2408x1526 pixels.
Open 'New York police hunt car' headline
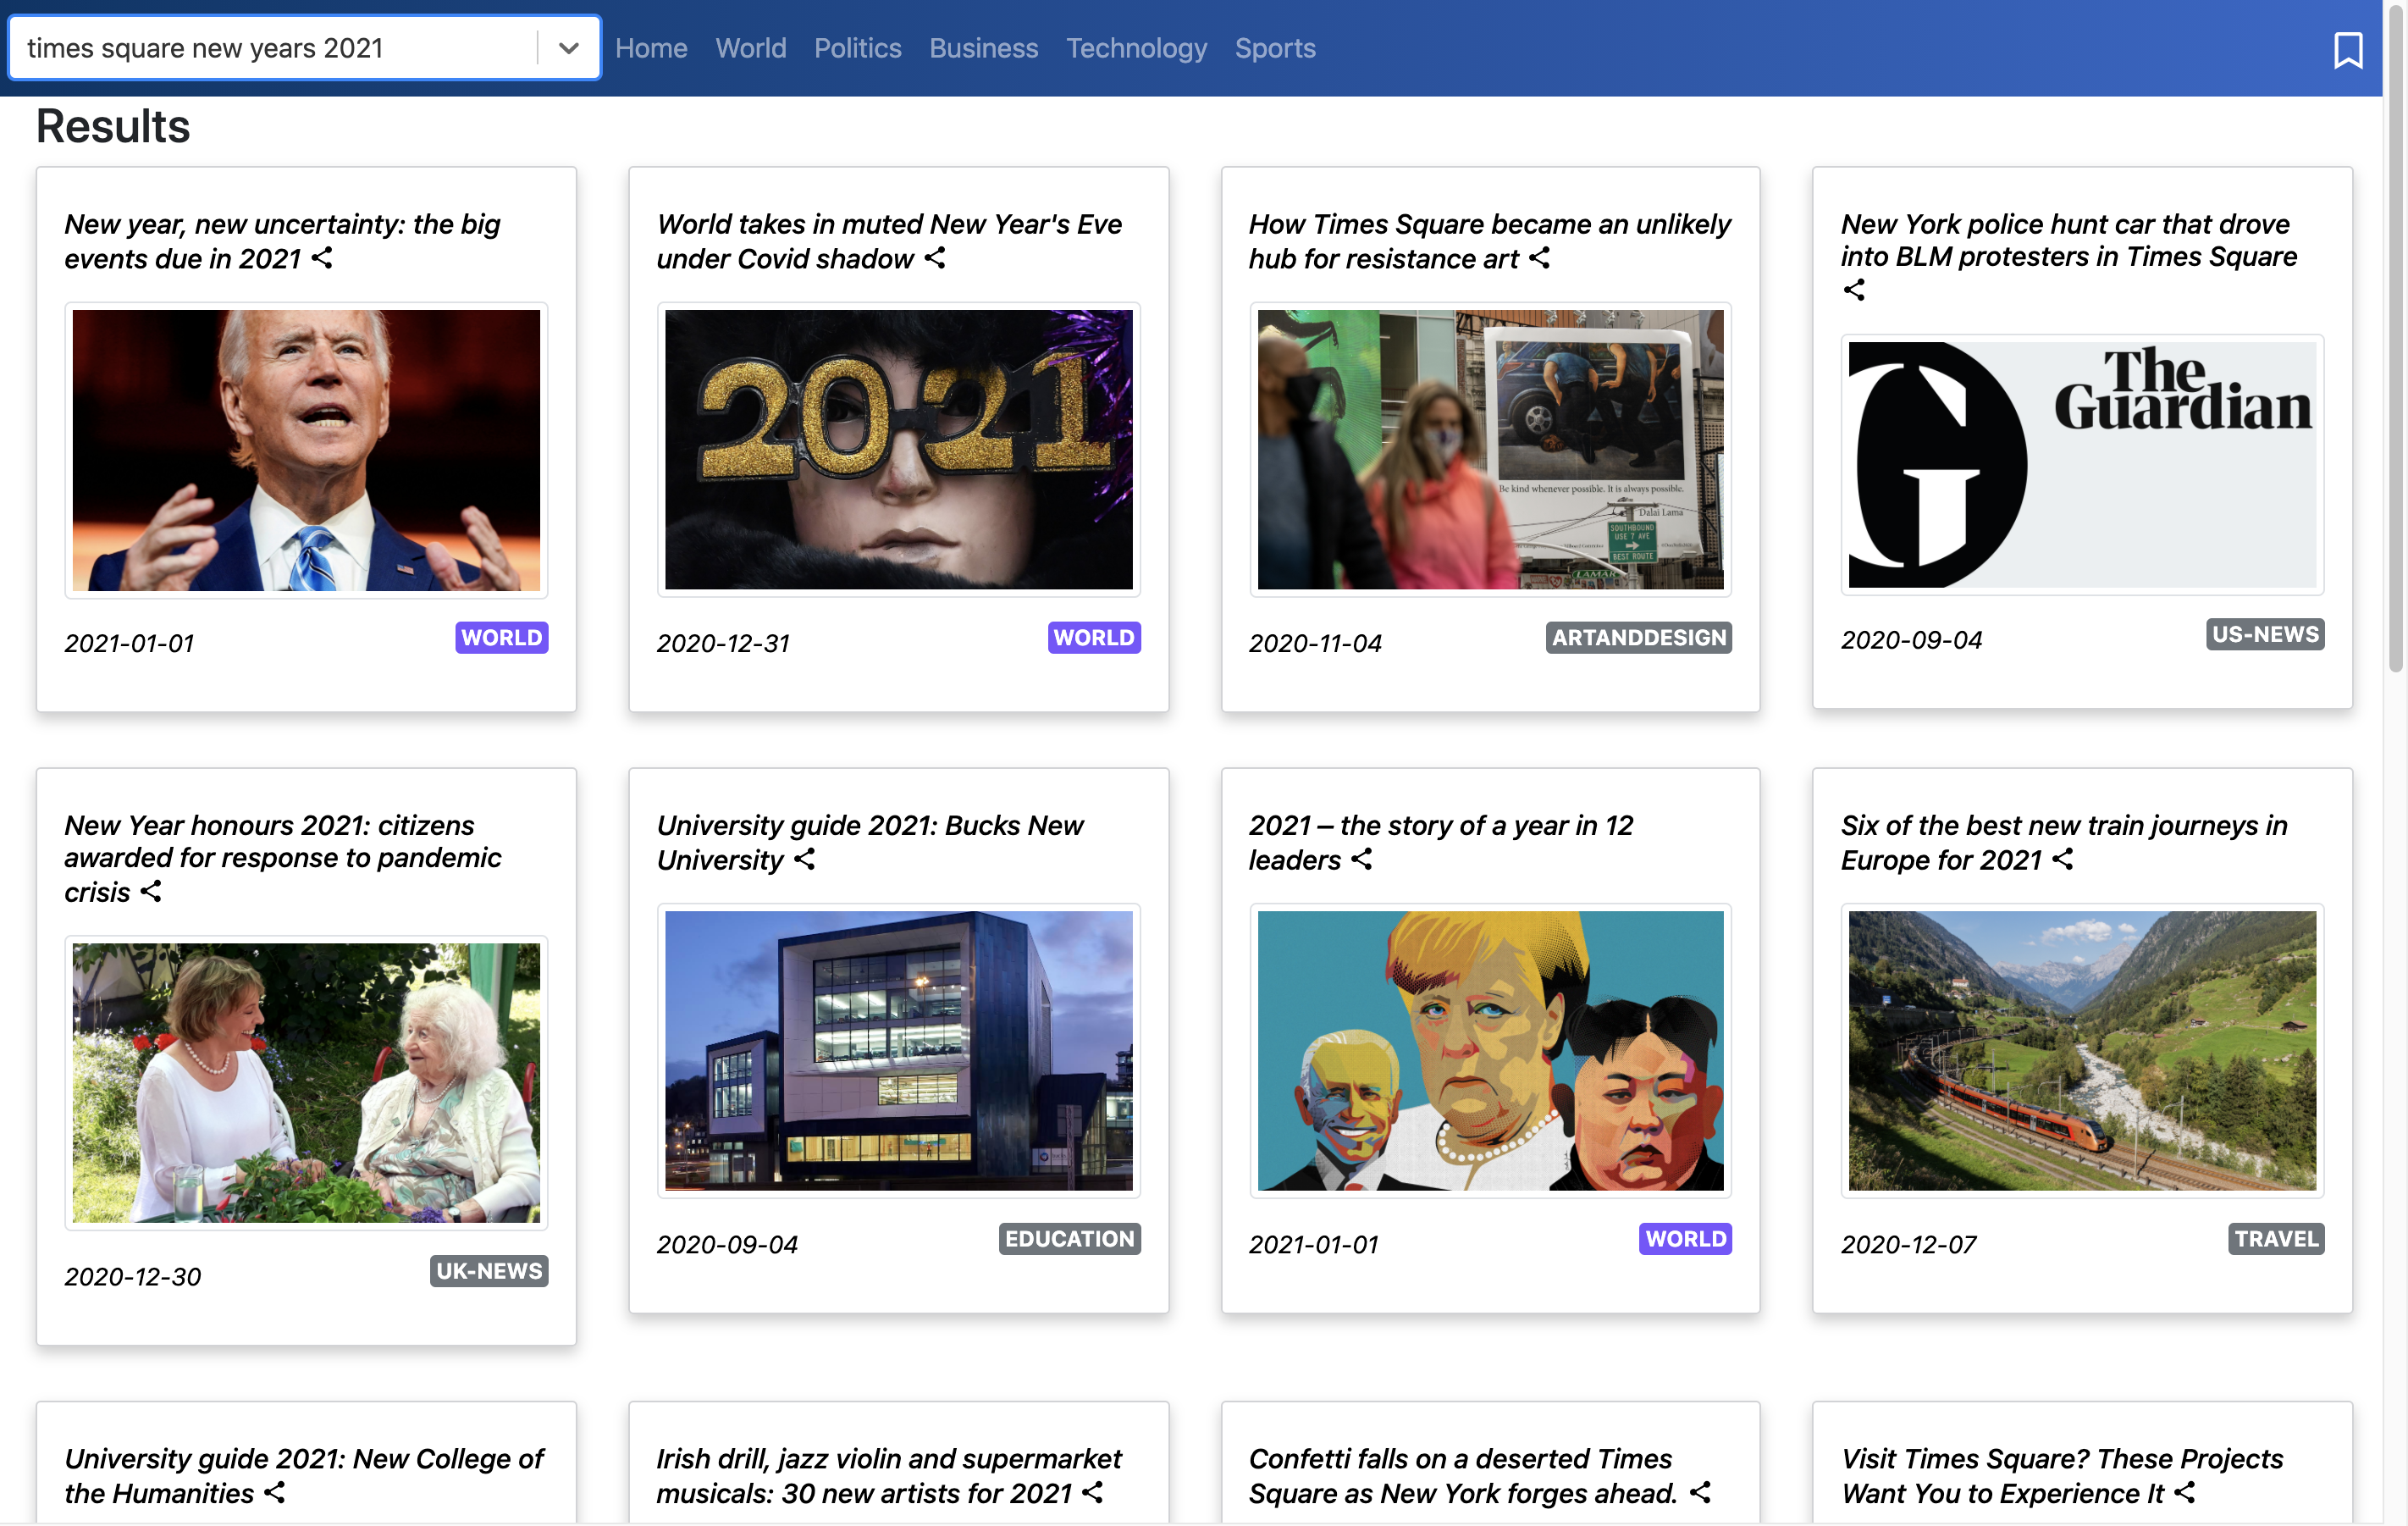point(2069,240)
